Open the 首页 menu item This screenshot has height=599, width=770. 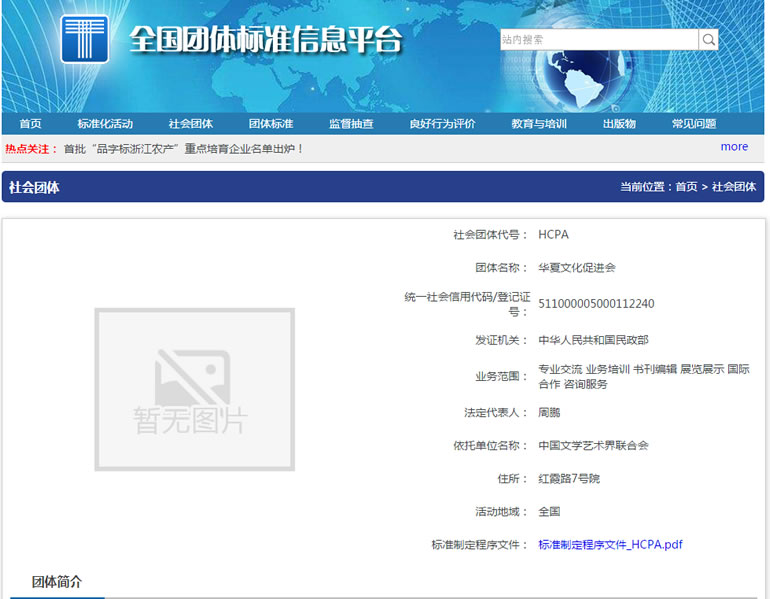(30, 124)
